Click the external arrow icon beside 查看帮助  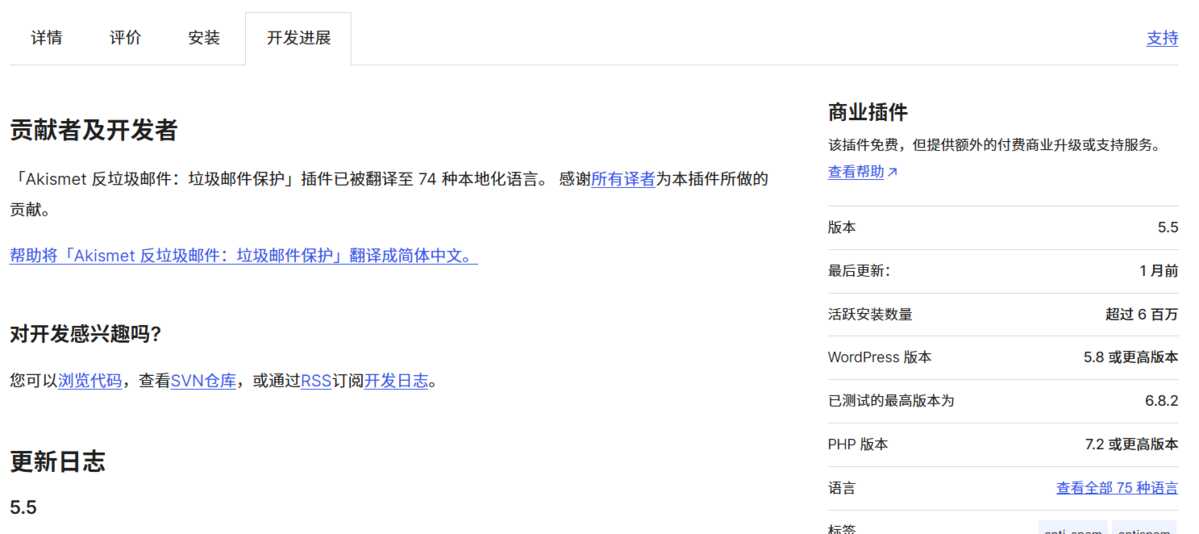[893, 172]
